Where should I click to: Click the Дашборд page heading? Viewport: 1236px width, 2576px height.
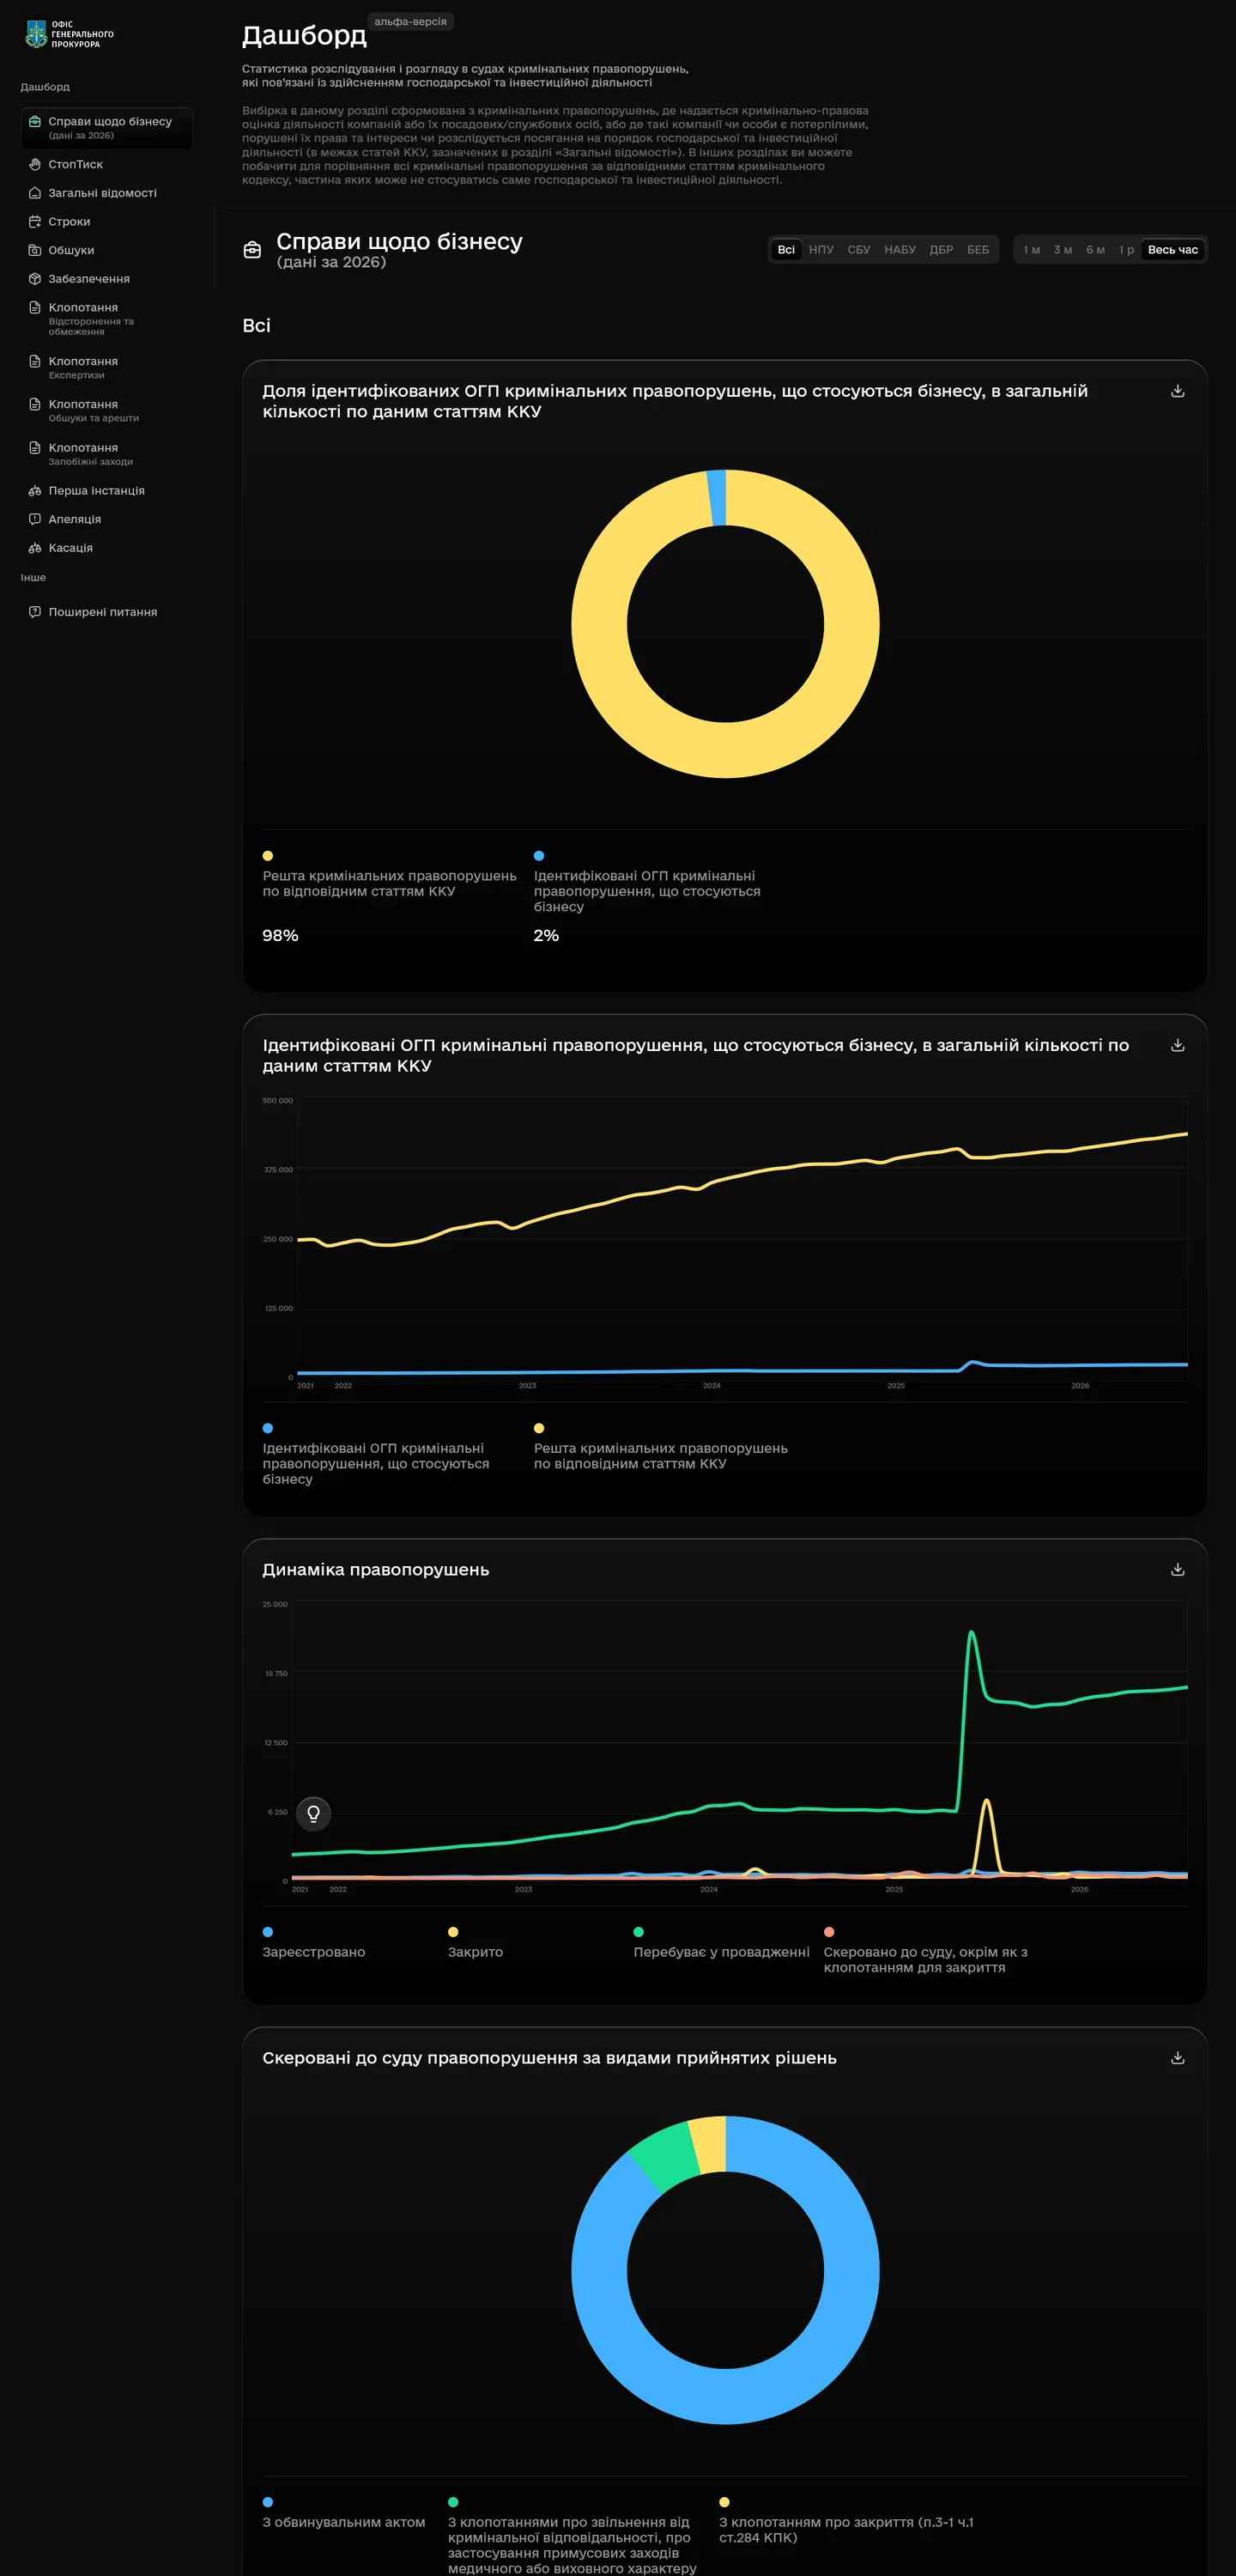tap(304, 36)
